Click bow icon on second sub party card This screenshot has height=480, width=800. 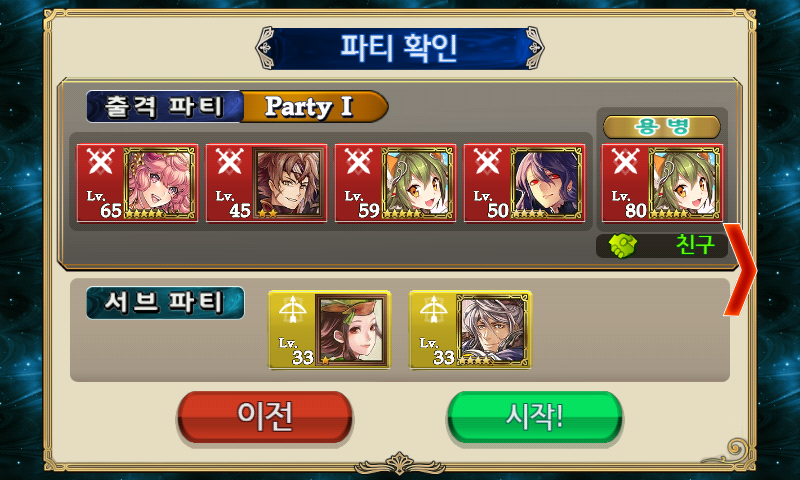(433, 309)
